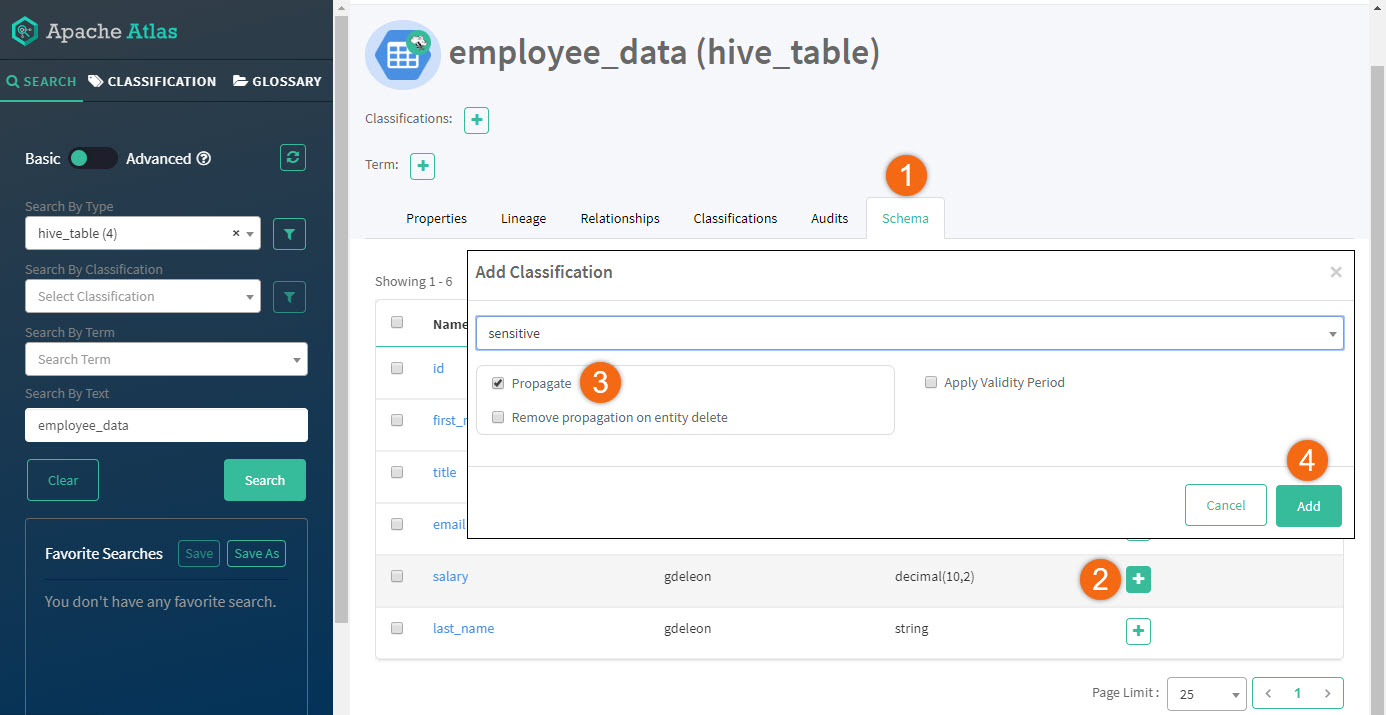This screenshot has width=1386, height=715.
Task: Switch to the Lineage tab
Action: 523,218
